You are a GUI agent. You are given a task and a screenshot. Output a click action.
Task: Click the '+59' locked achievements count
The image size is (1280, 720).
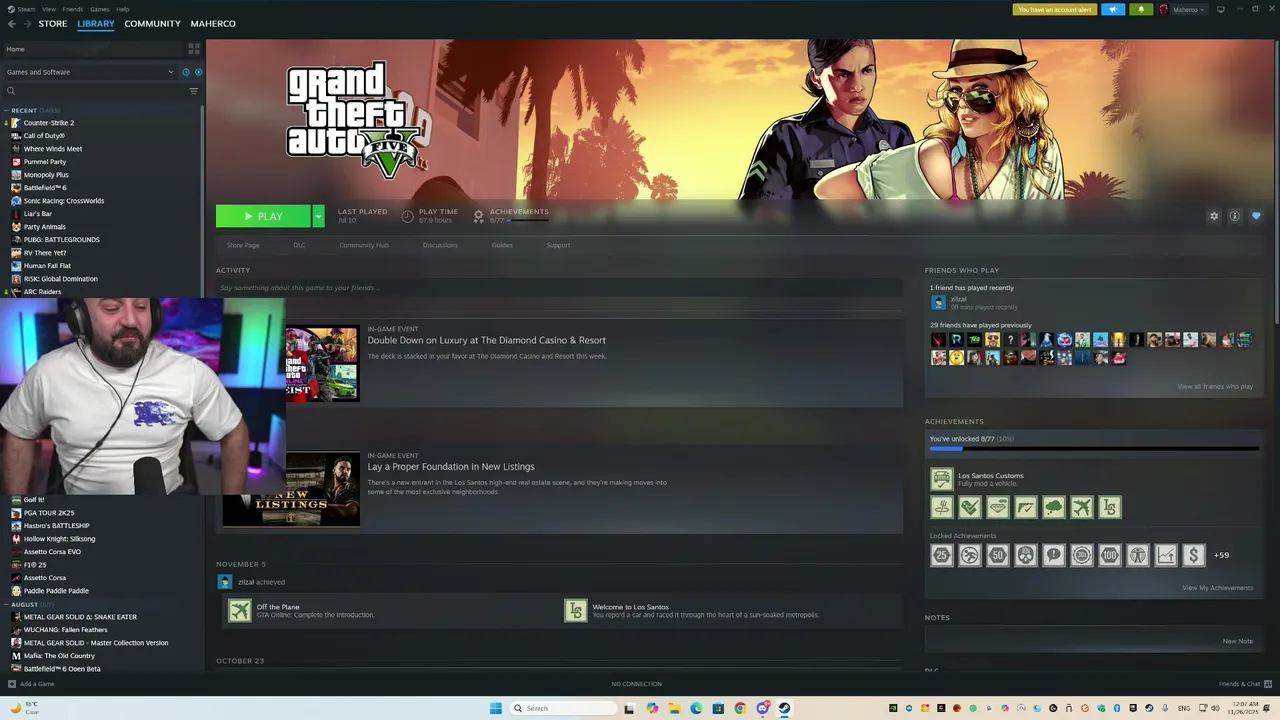(x=1221, y=555)
